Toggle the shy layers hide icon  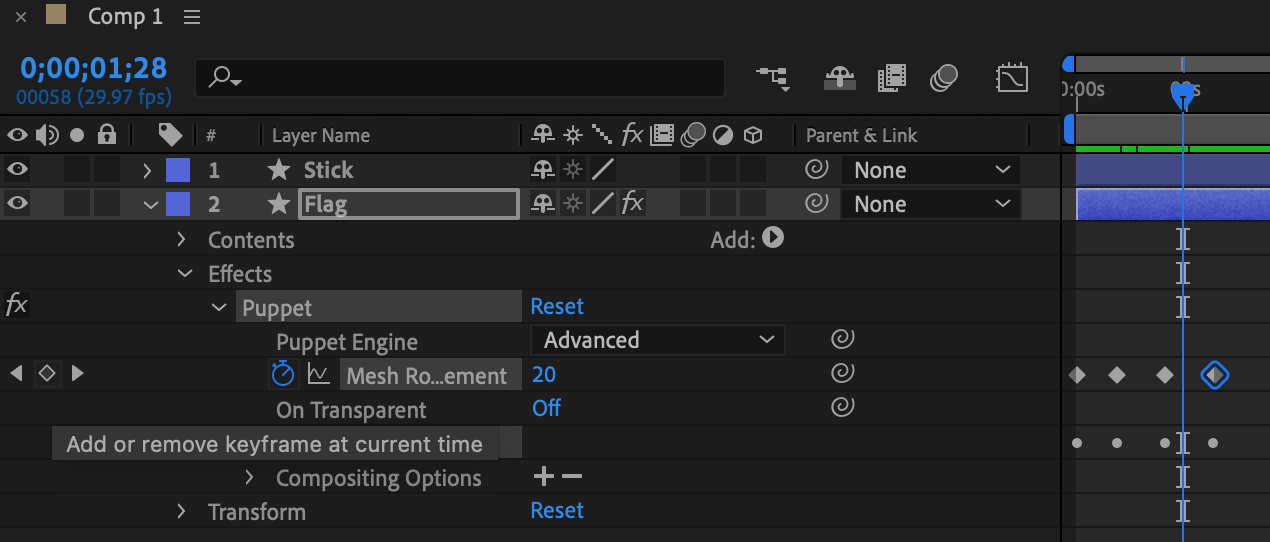tap(840, 78)
